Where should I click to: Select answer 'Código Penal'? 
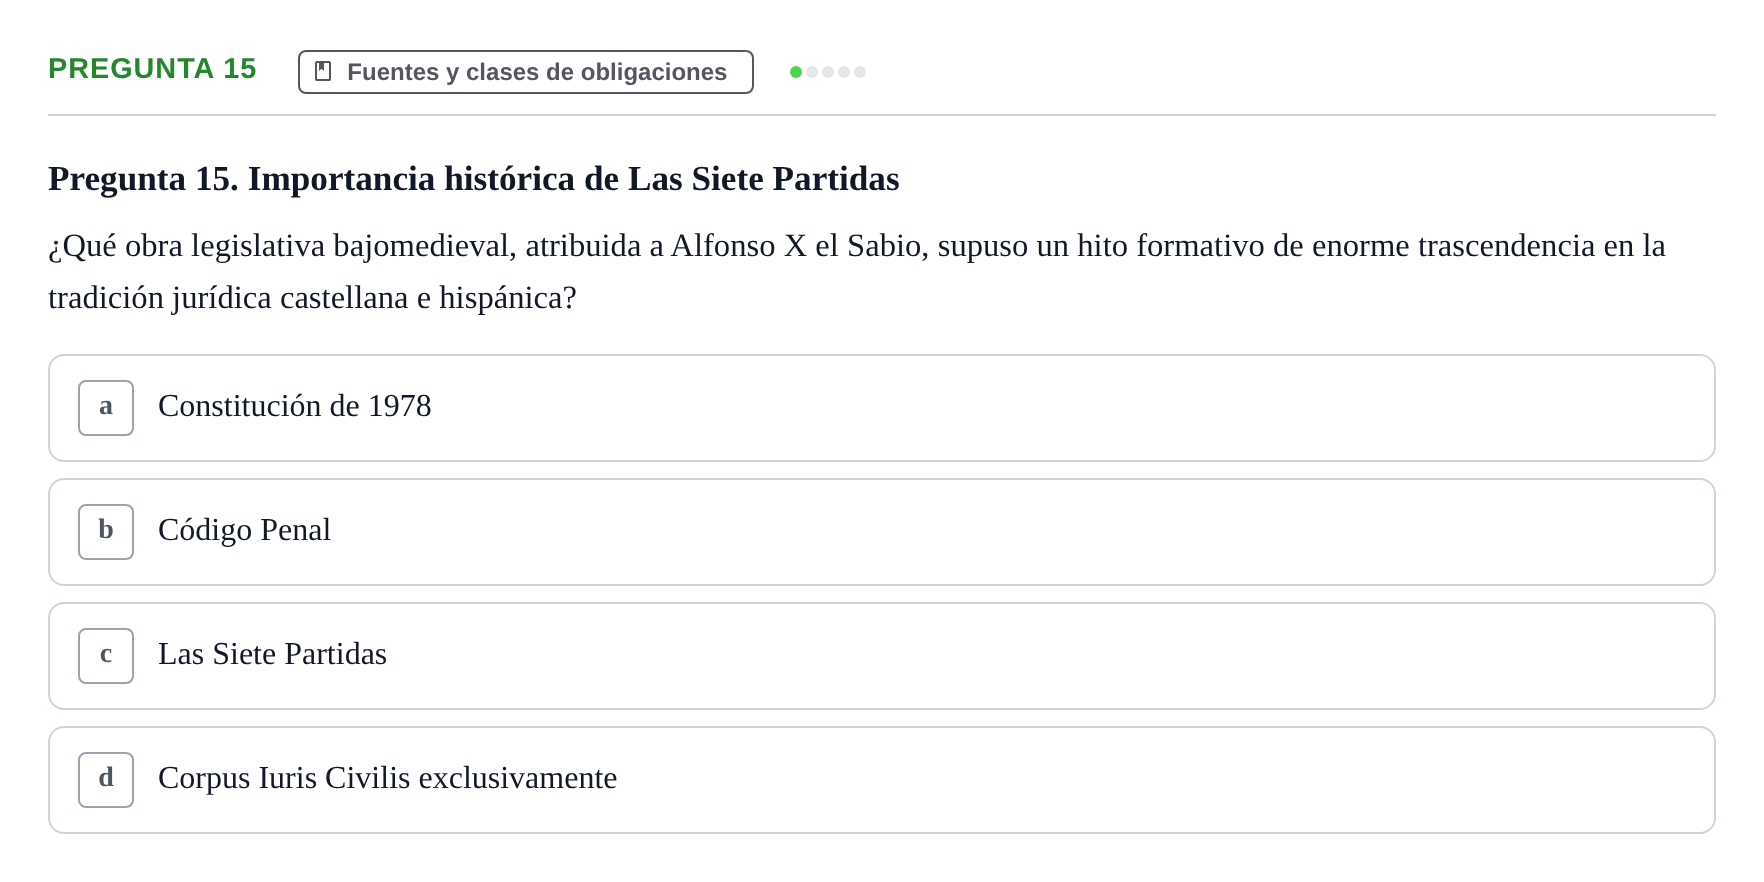[x=882, y=532]
